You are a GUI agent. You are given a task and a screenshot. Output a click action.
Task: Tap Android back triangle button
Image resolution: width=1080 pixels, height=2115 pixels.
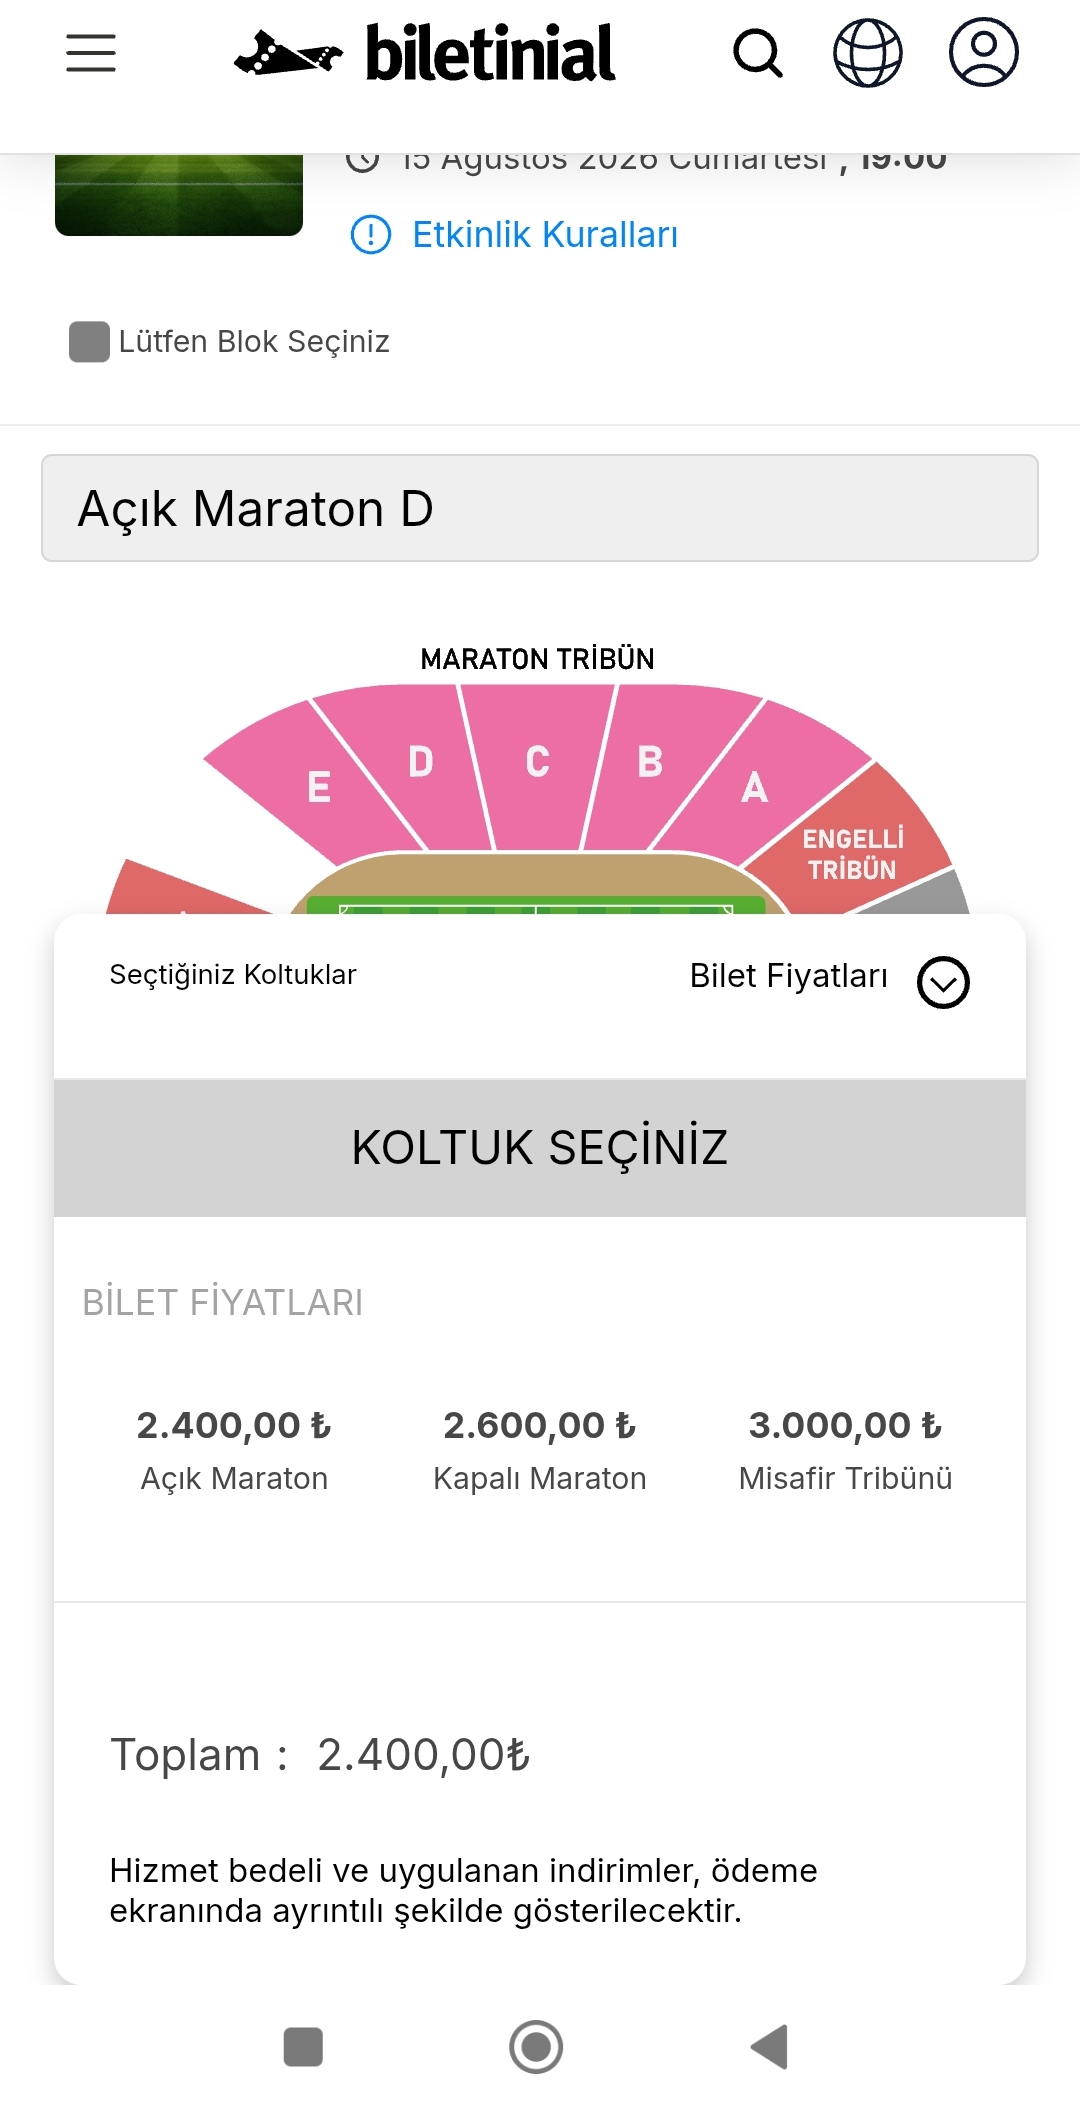(x=769, y=2047)
